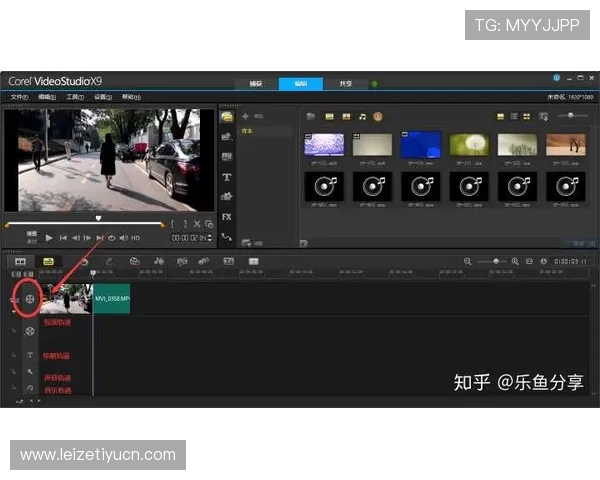Click the title track T icon

(30, 355)
